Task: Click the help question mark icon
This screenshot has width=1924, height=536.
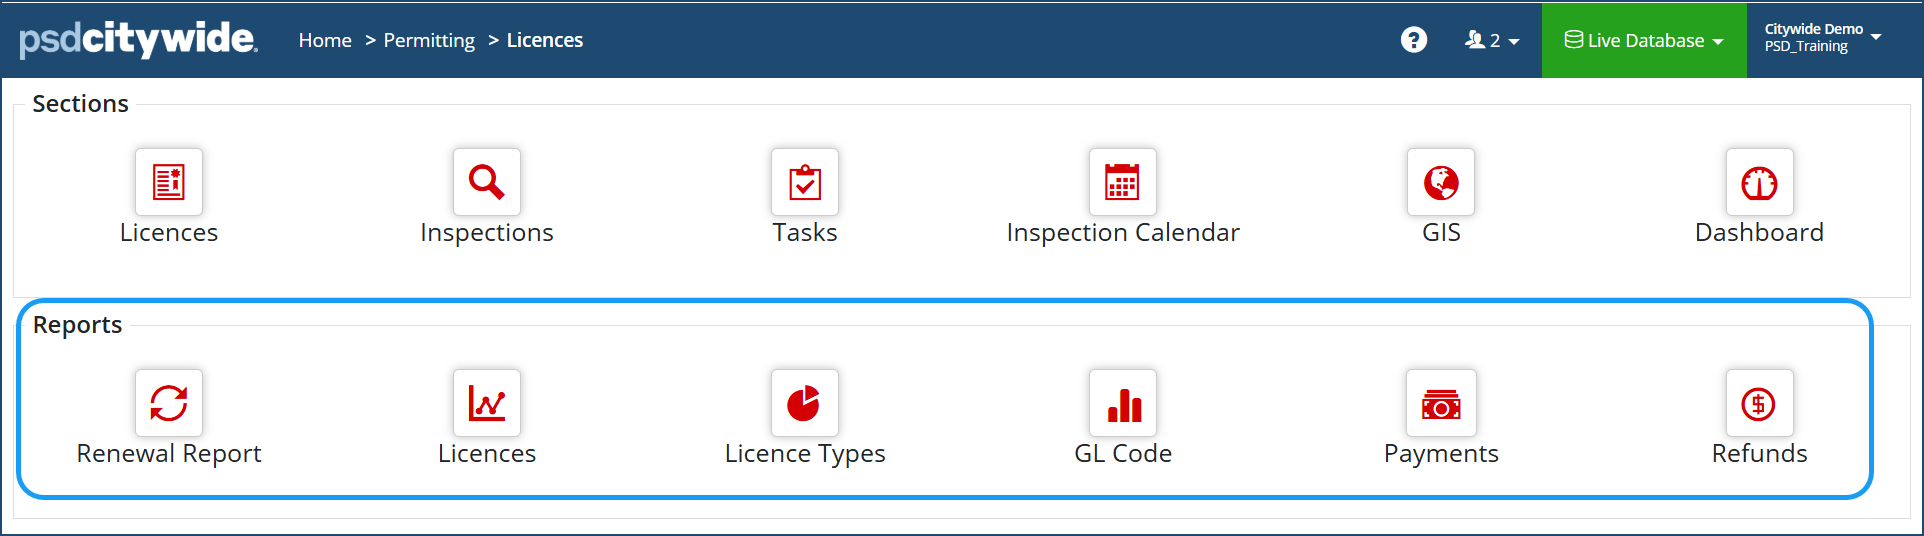Action: point(1414,40)
